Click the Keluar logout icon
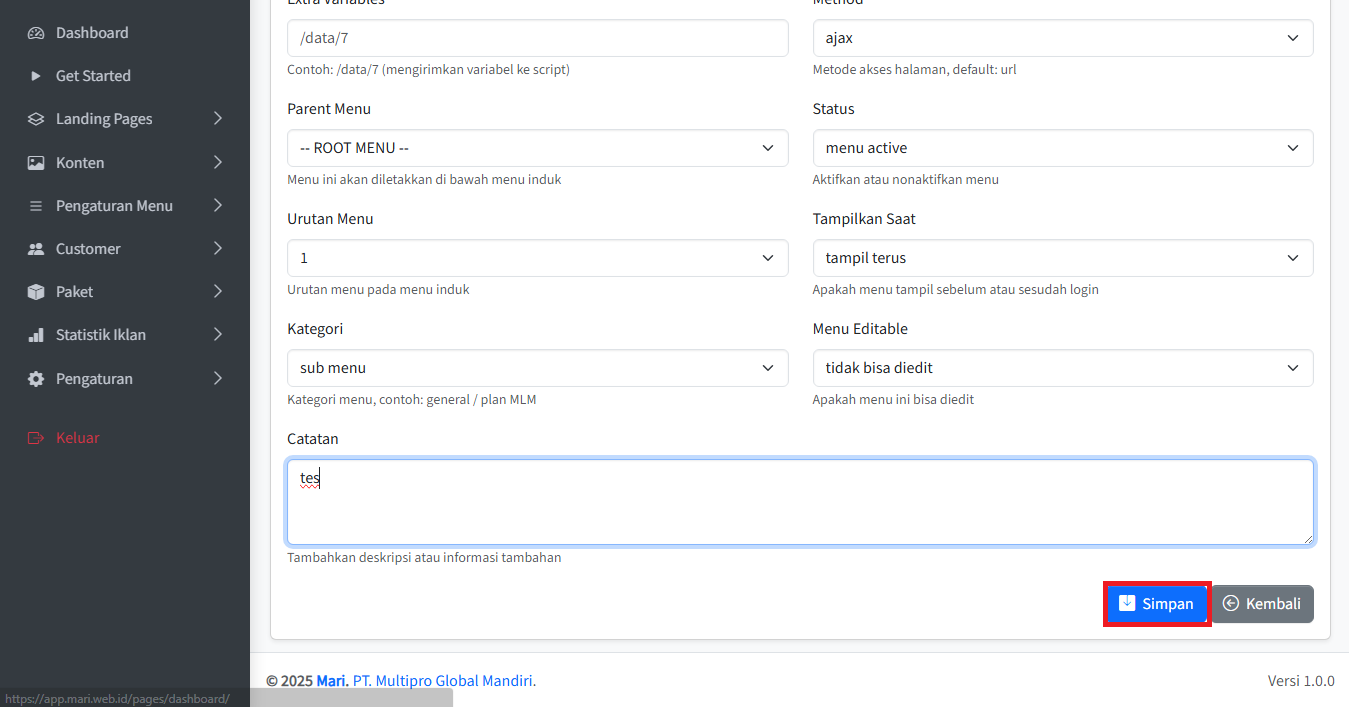This screenshot has width=1349, height=707. pos(36,438)
